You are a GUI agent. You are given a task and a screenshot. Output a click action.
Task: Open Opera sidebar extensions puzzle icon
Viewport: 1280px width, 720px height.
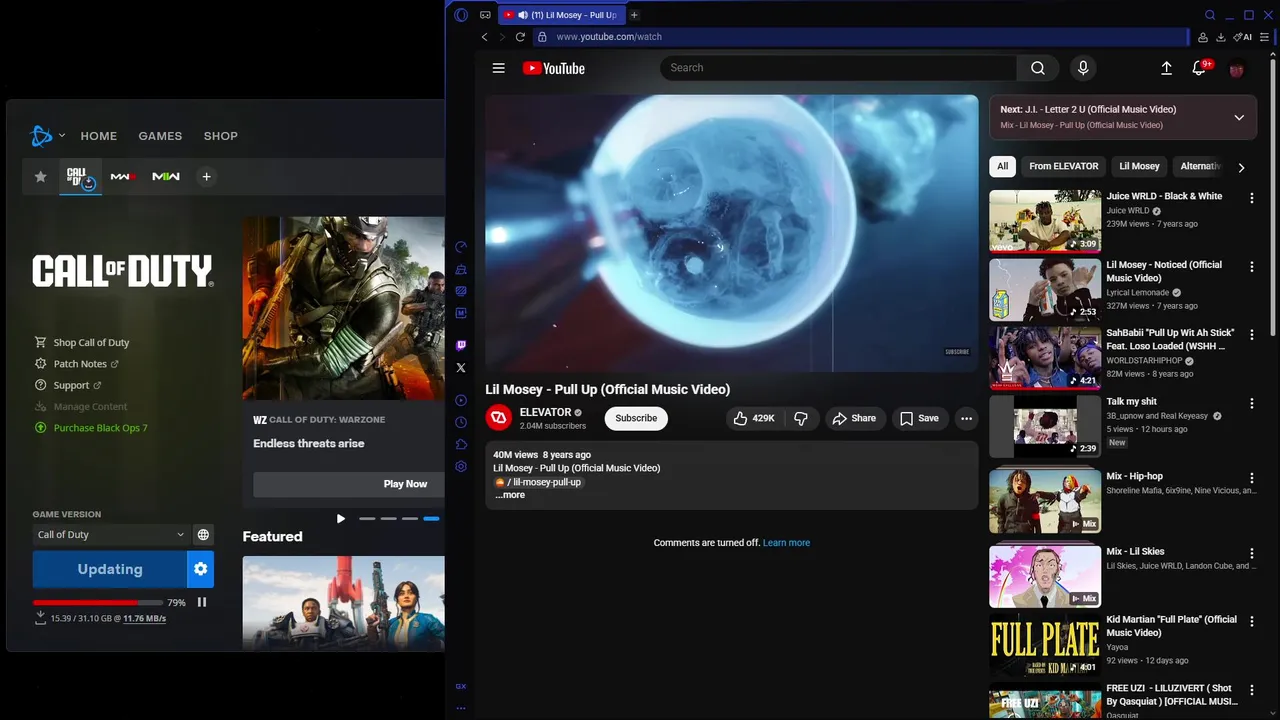[x=461, y=444]
